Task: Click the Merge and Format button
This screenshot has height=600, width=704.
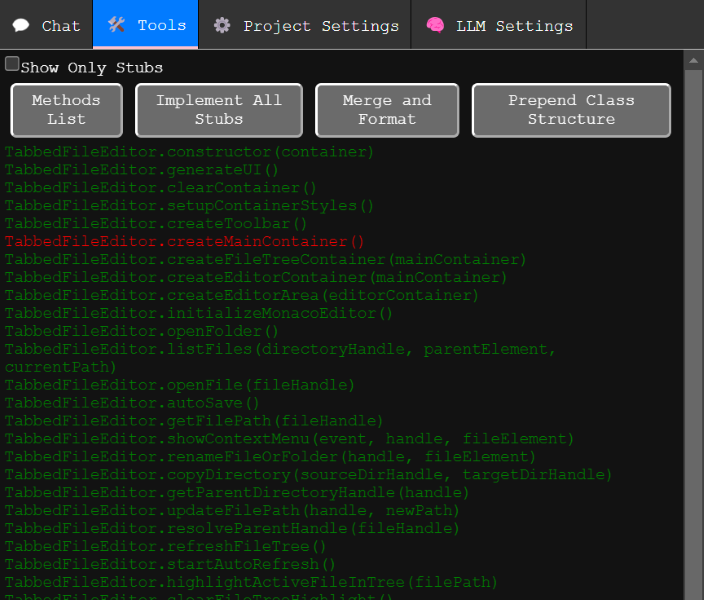Action: click(x=387, y=110)
